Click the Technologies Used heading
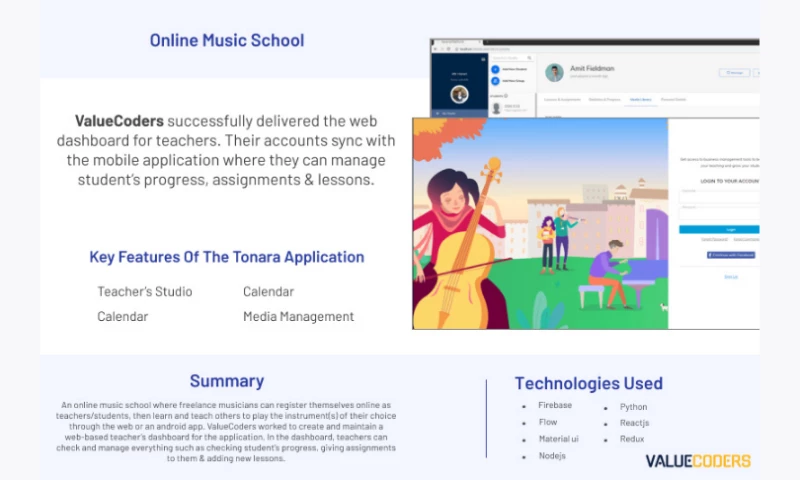 (x=589, y=383)
